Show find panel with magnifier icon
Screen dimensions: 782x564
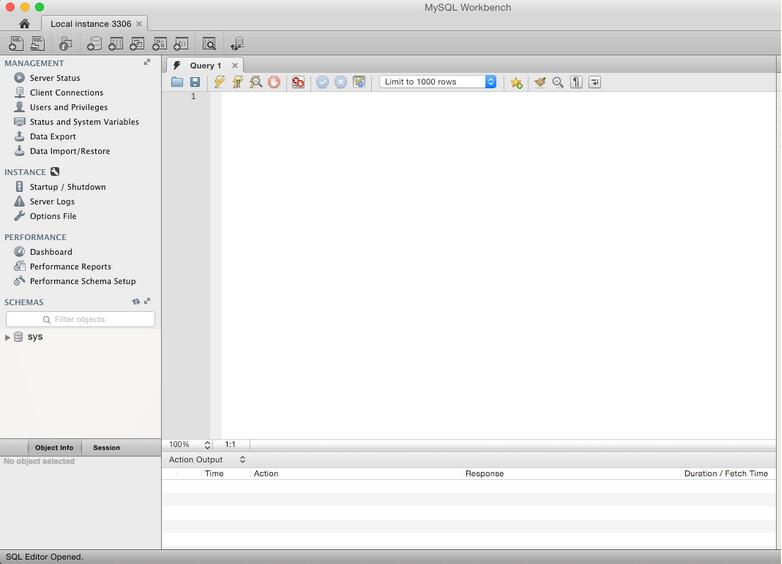click(558, 82)
